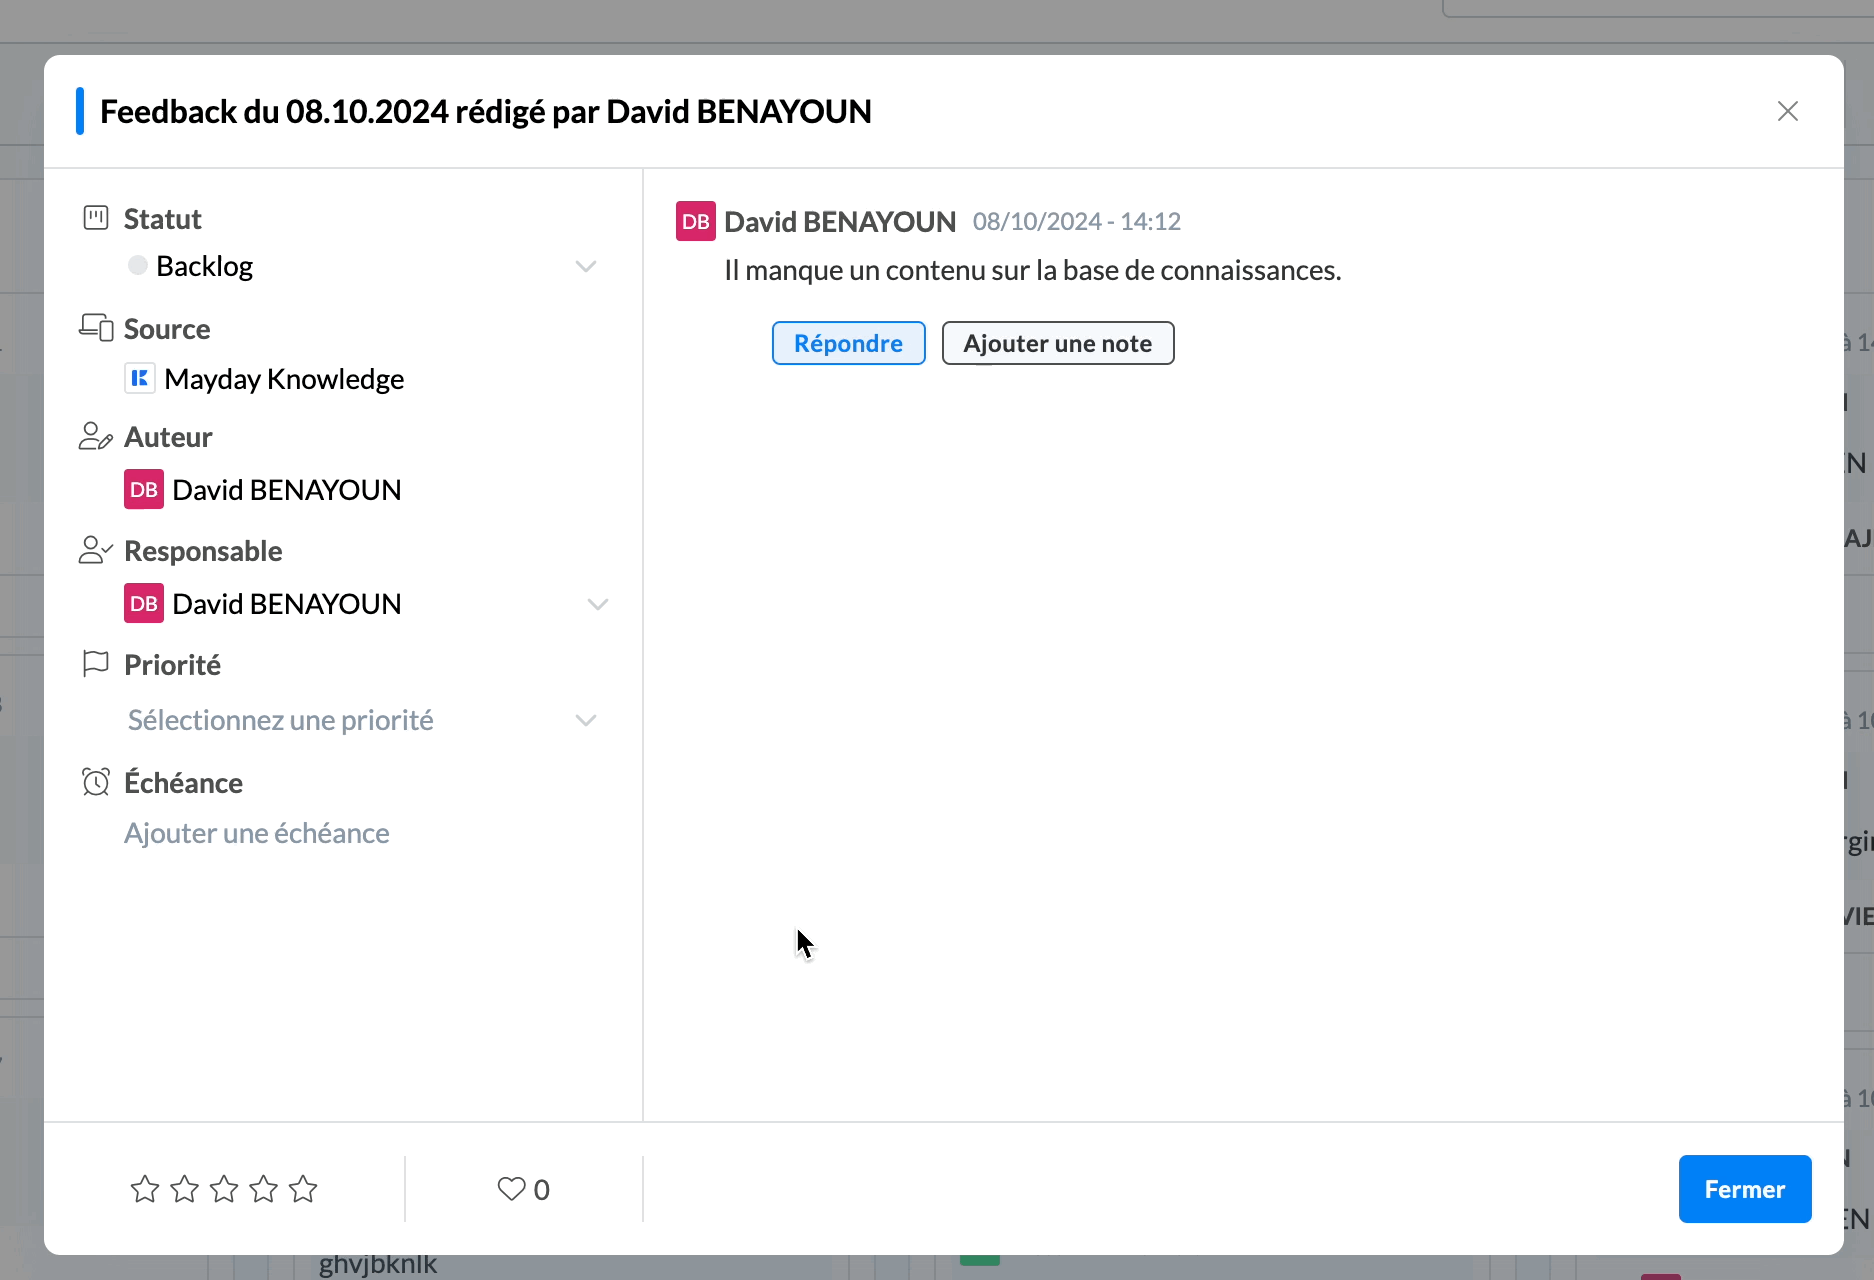This screenshot has height=1280, width=1874.
Task: Click the Échéance alarm clock icon
Action: (96, 781)
